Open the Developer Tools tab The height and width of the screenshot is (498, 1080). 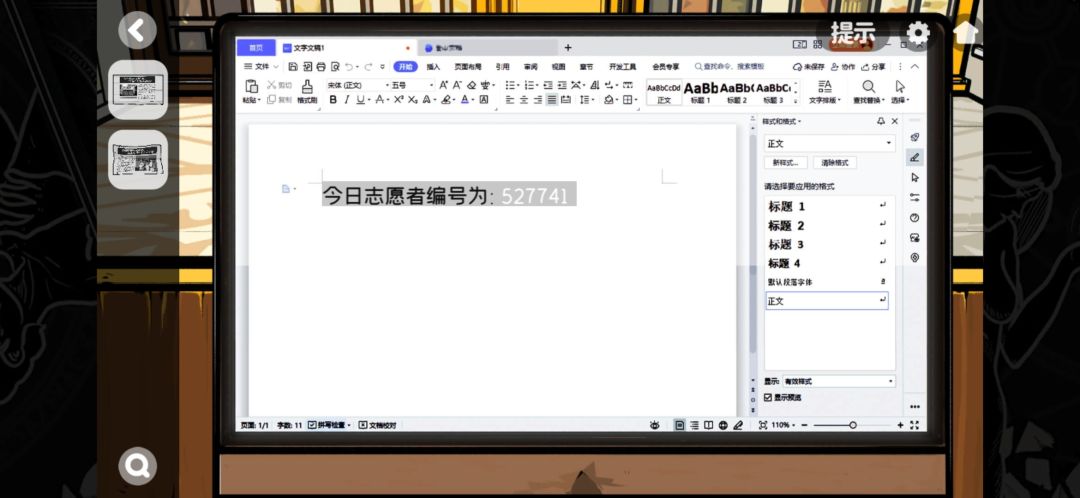pos(622,67)
